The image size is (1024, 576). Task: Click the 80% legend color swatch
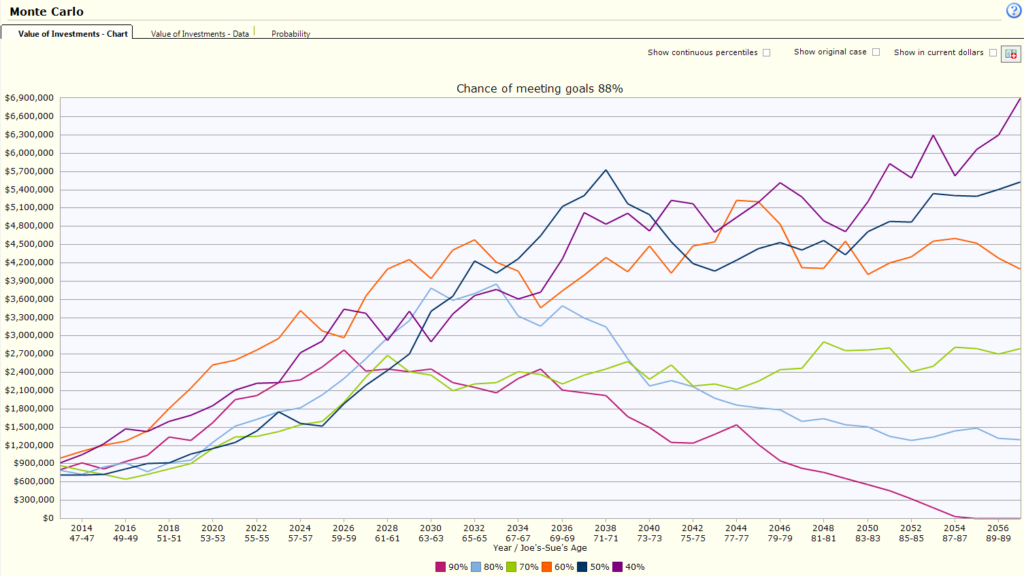click(476, 567)
